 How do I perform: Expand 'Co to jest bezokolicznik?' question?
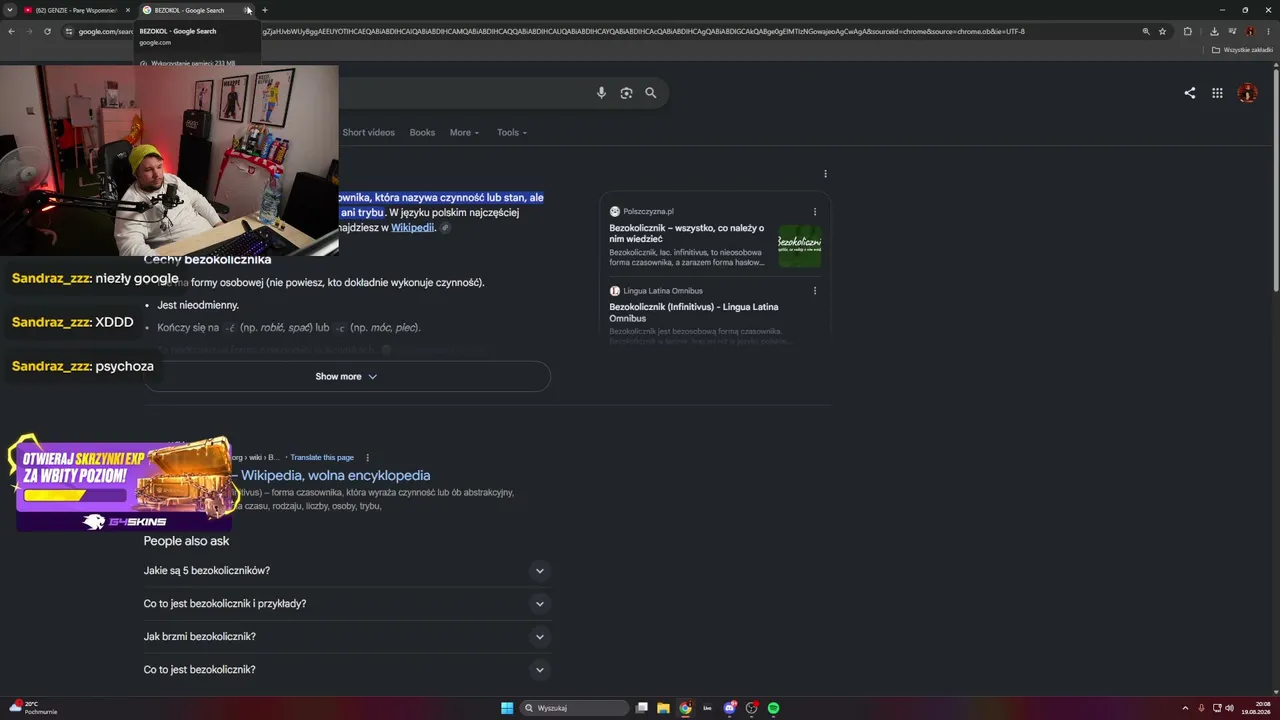coord(347,670)
